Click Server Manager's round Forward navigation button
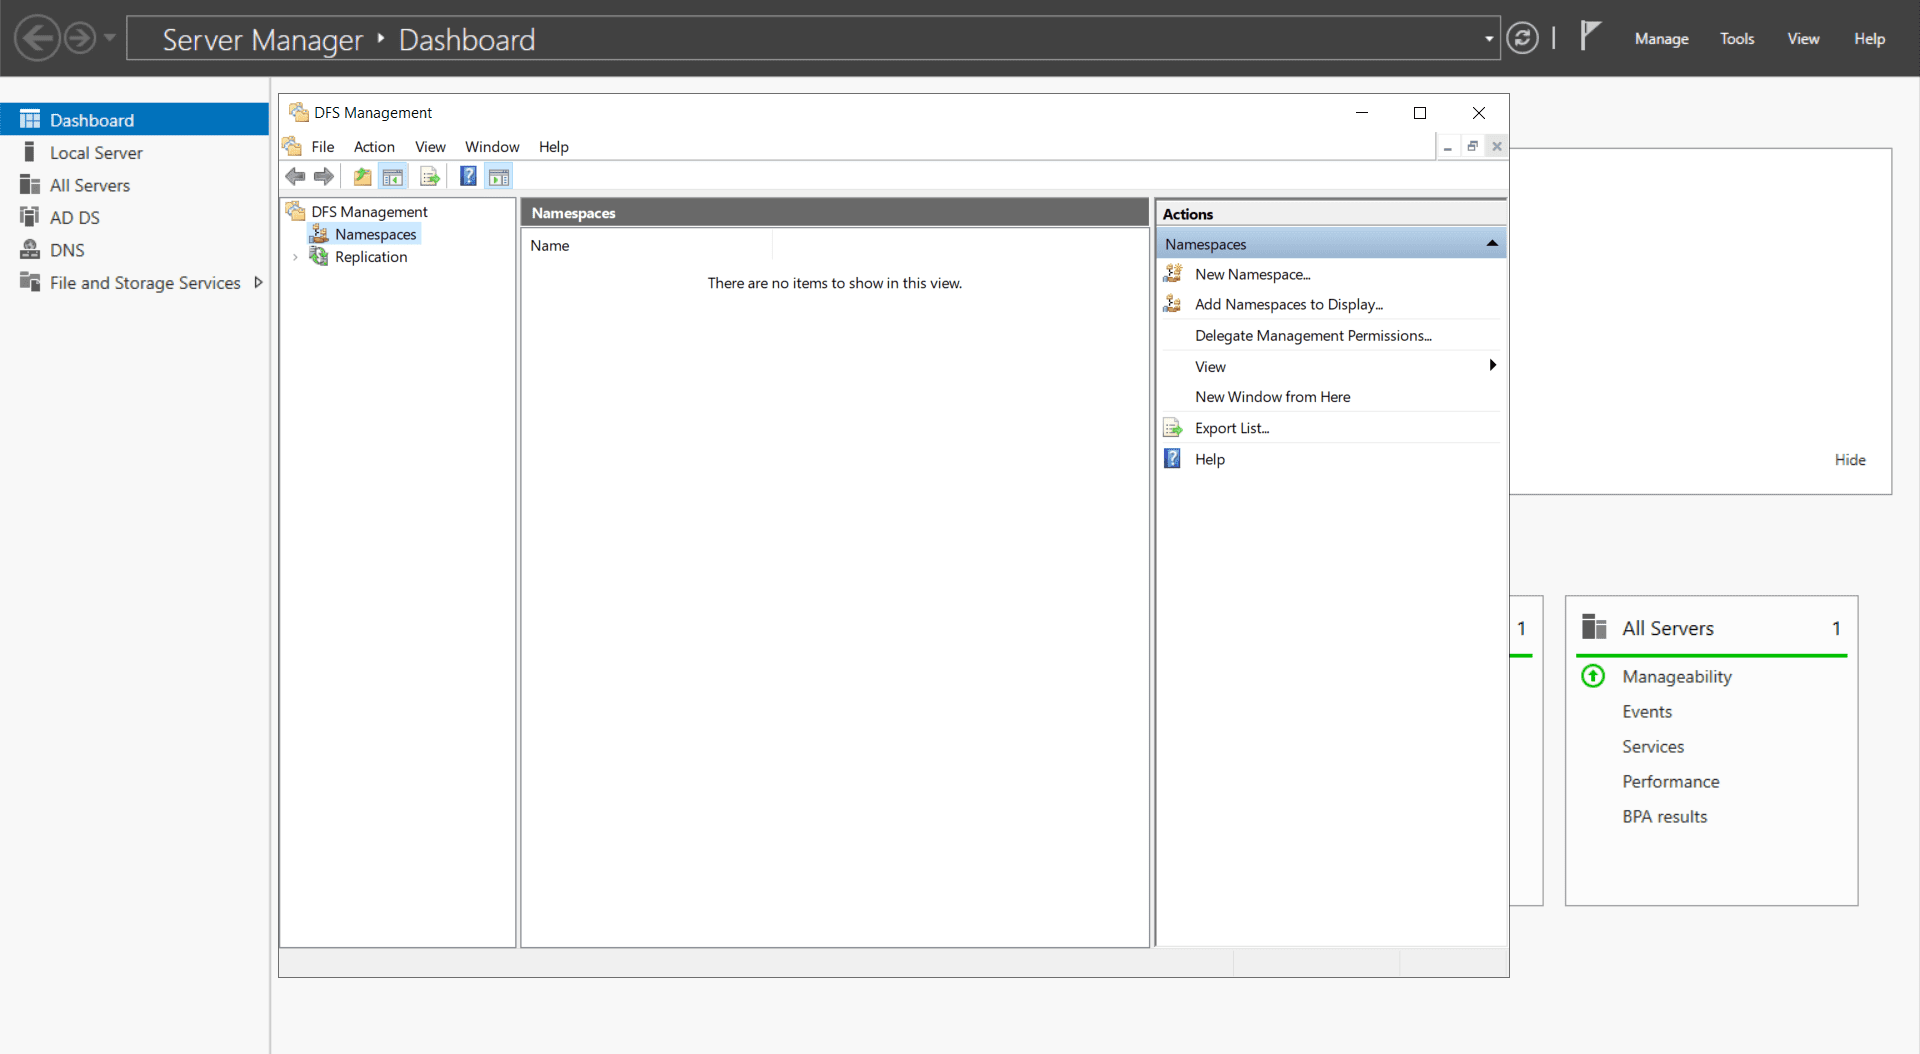This screenshot has height=1054, width=1920. tap(80, 39)
